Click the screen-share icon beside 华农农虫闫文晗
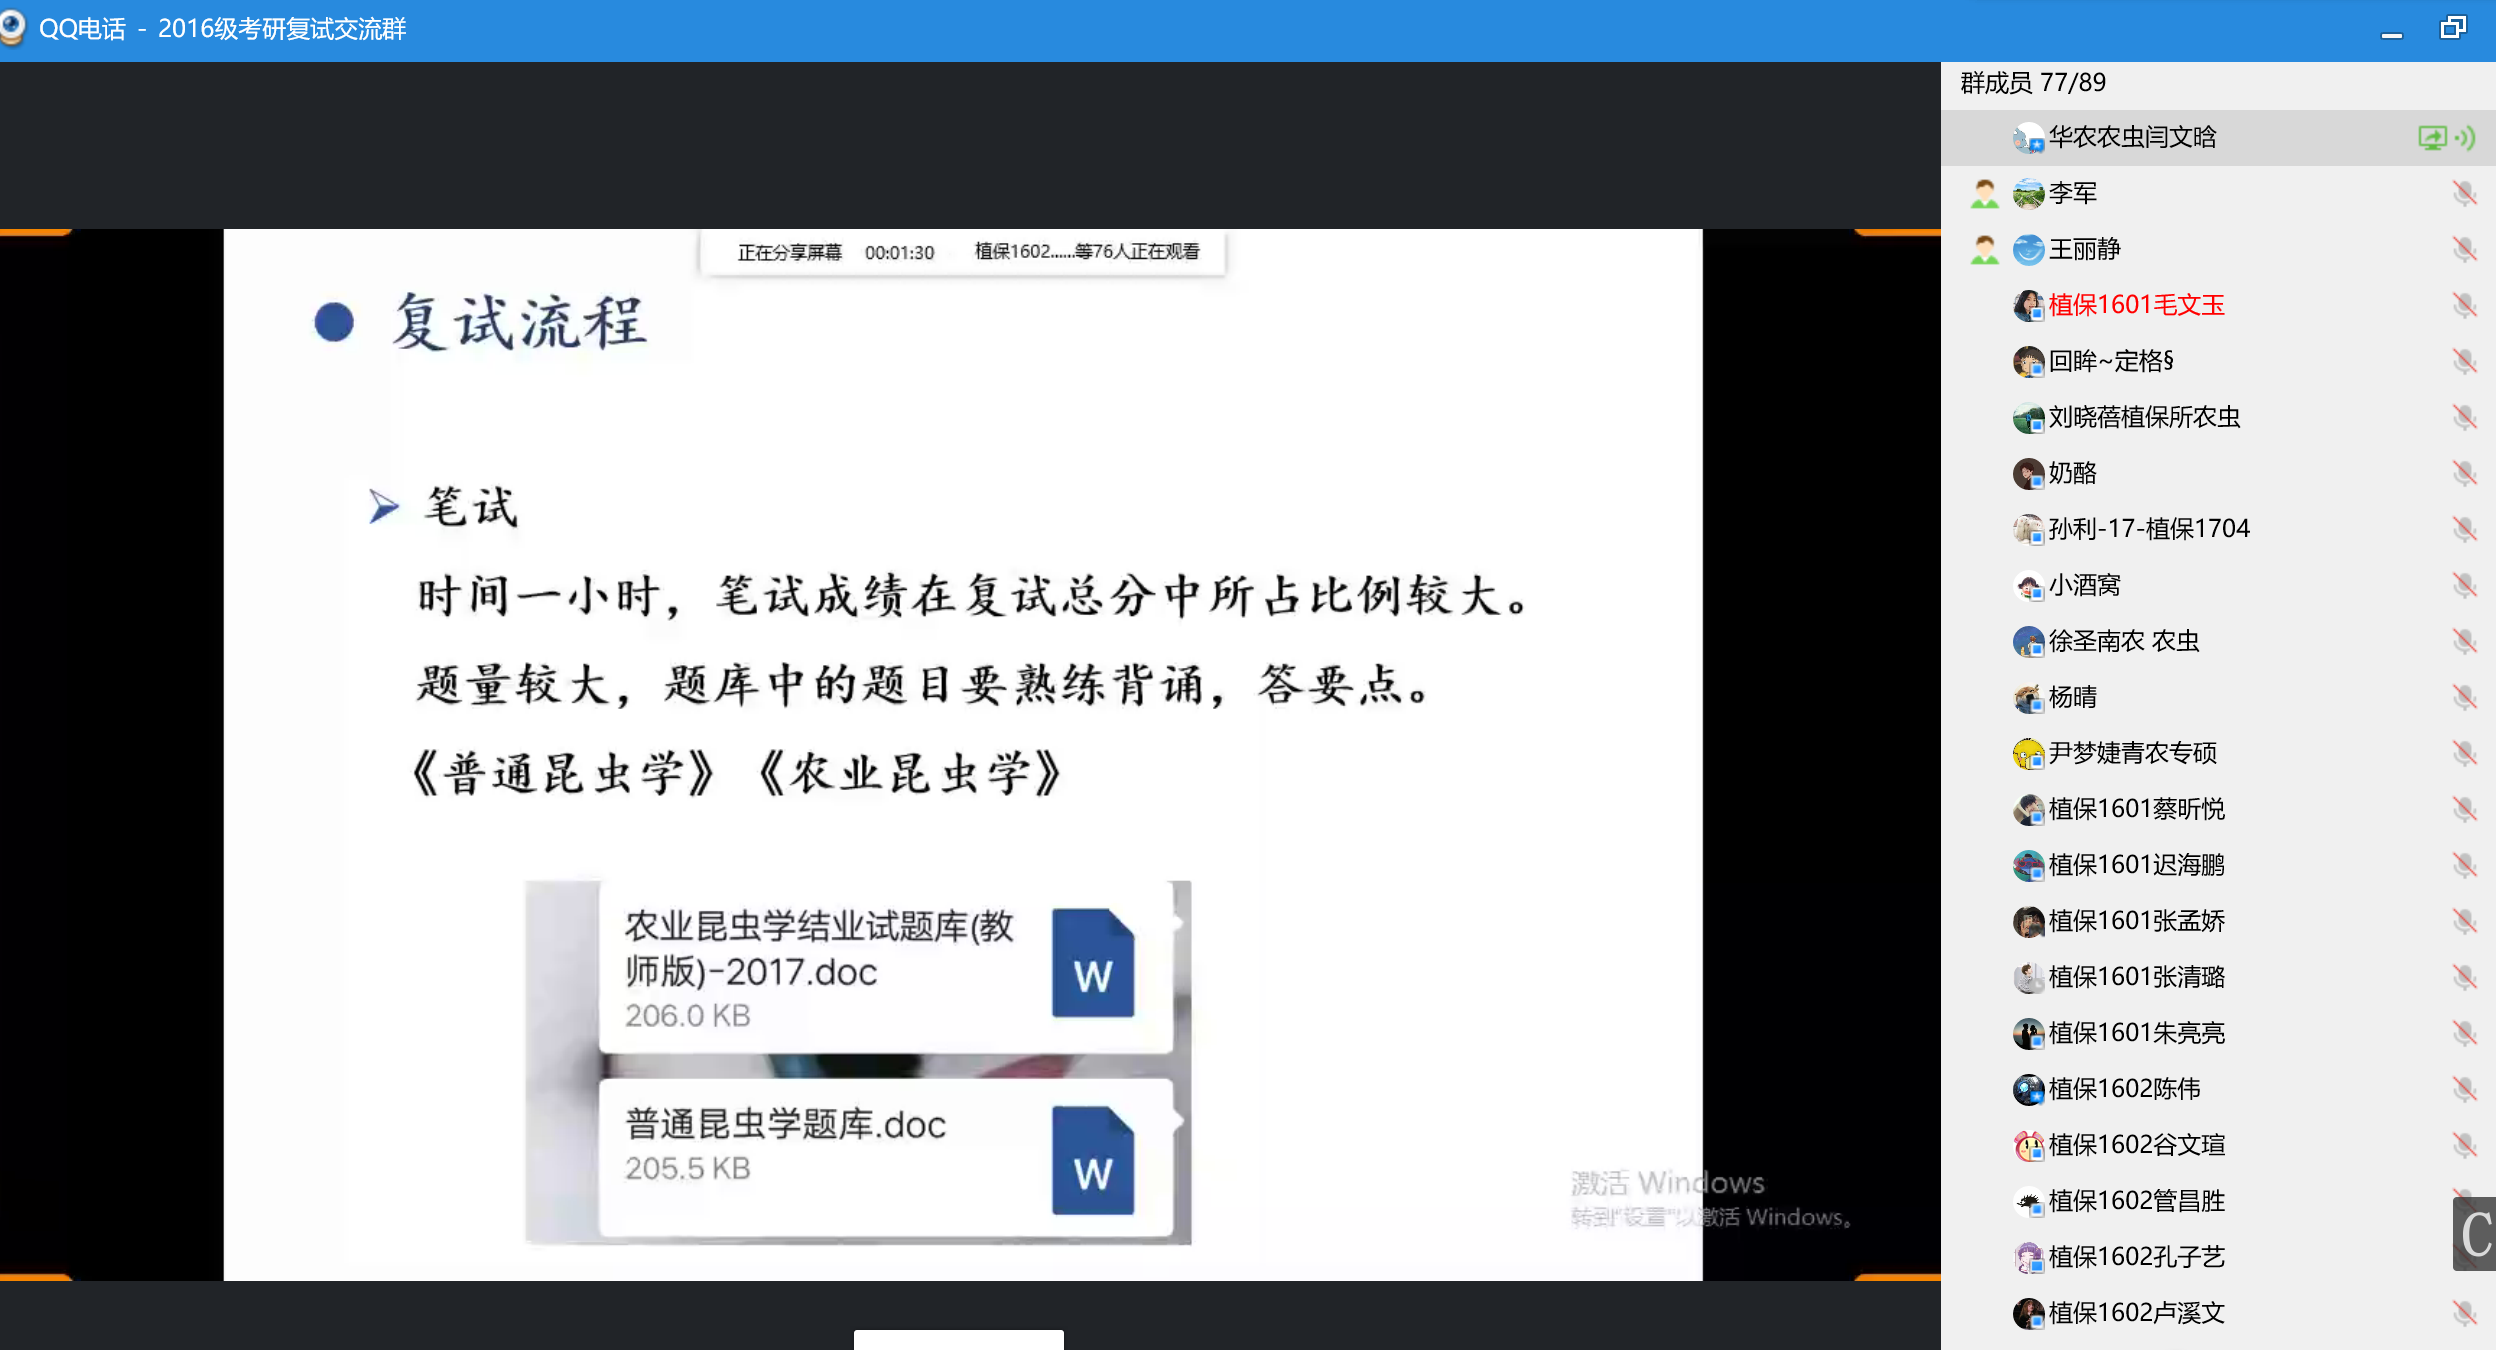 pos(2431,137)
